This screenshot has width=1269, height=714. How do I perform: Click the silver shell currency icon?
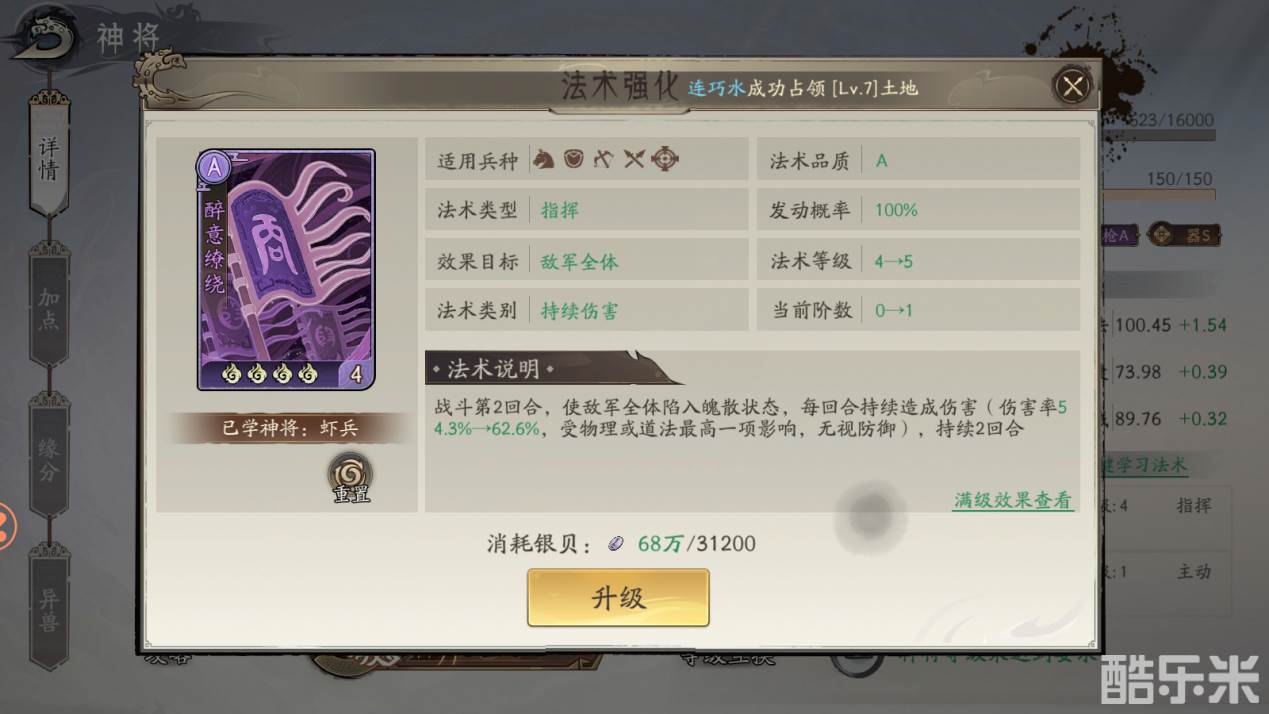[617, 544]
